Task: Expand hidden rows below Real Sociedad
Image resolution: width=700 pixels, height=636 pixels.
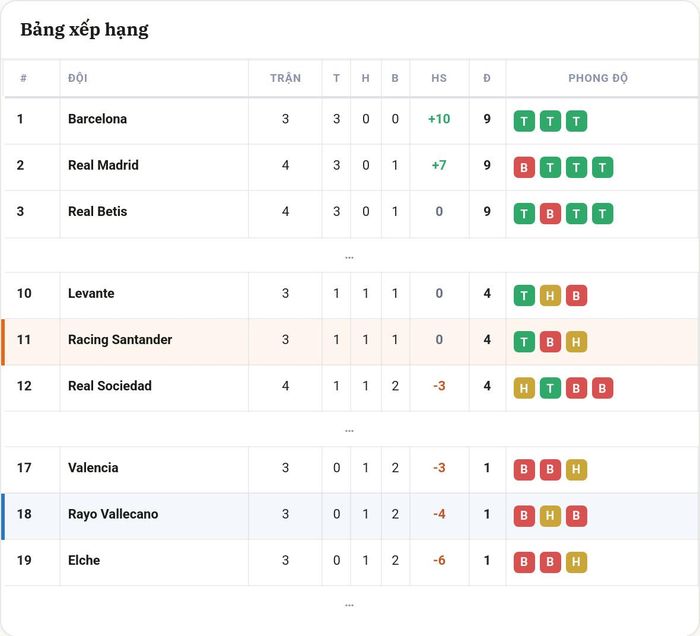Action: pos(350,430)
